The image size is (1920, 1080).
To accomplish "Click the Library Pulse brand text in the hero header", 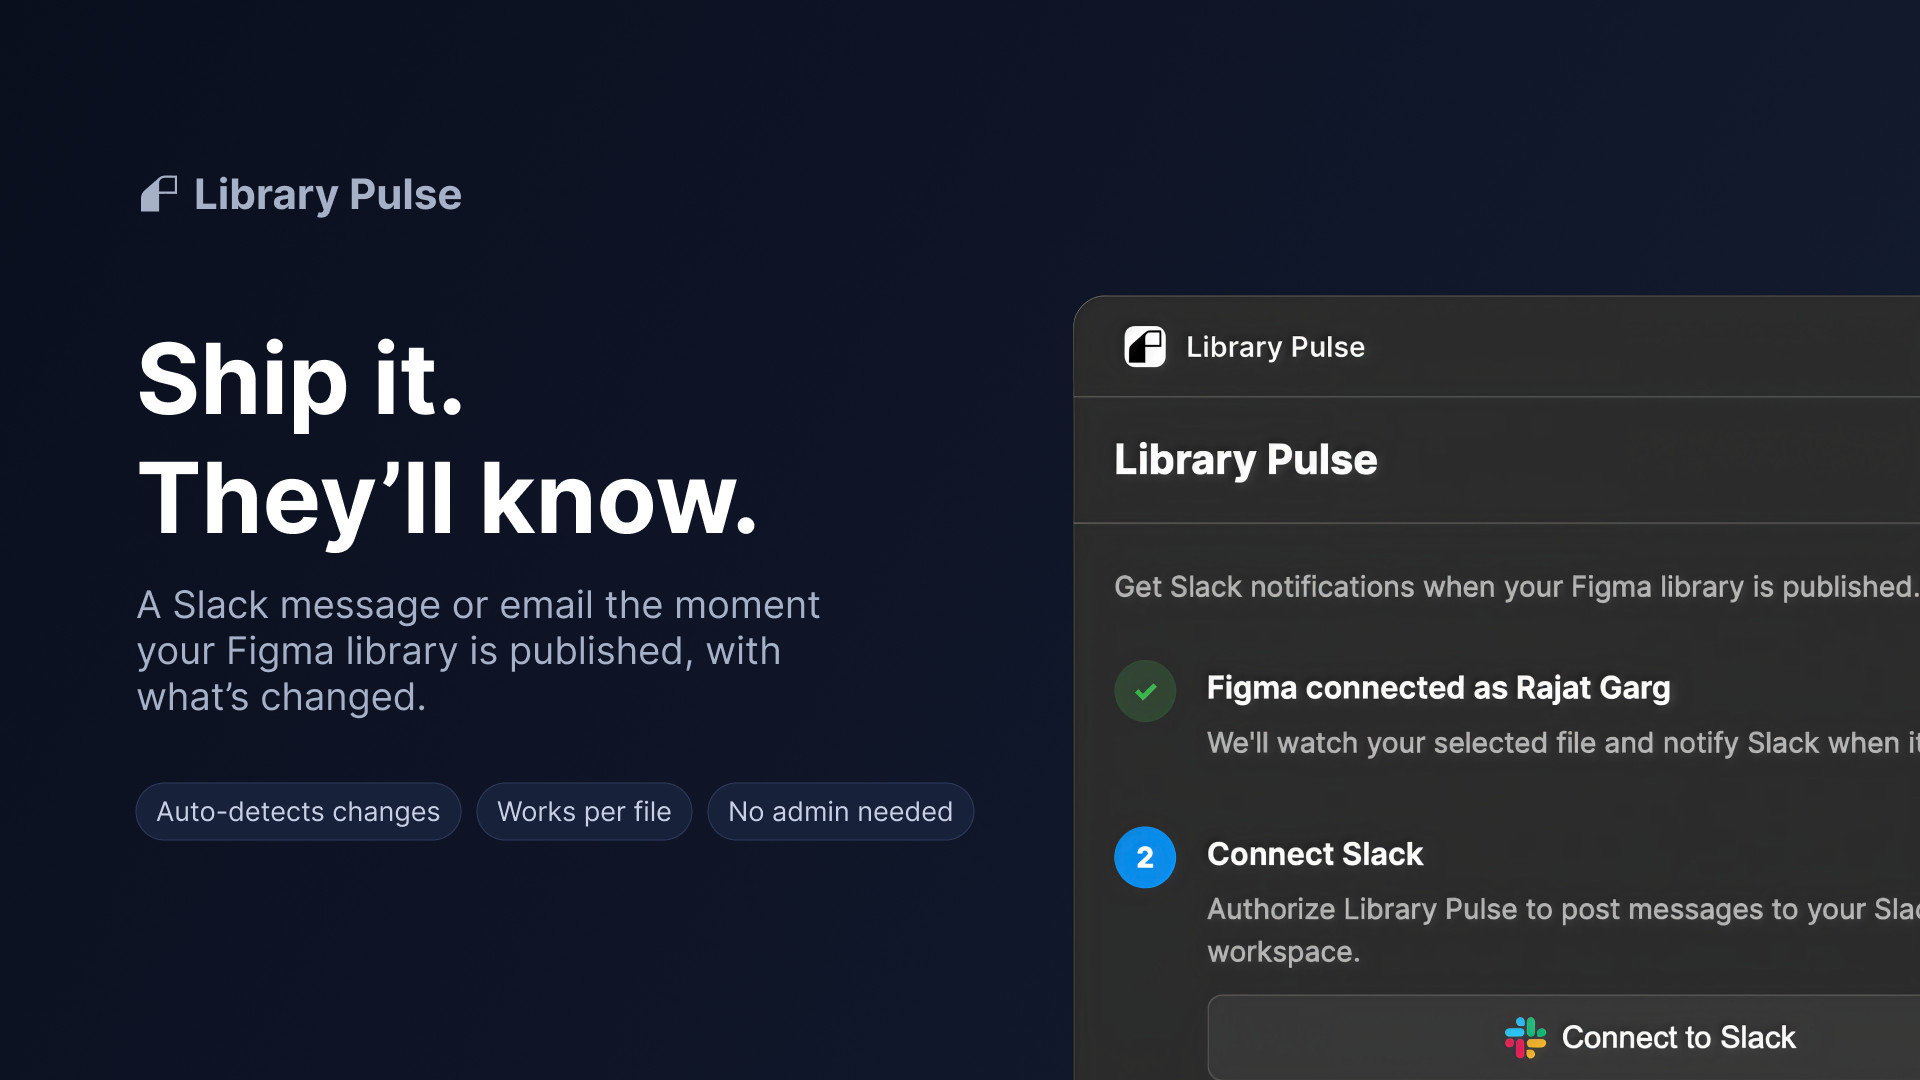I will click(328, 195).
